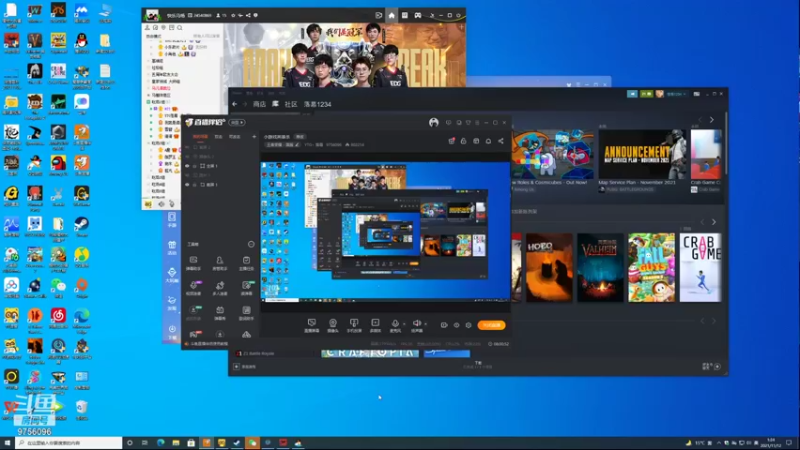Click the microphone icon in streaming app
The width and height of the screenshot is (800, 450).
[395, 323]
